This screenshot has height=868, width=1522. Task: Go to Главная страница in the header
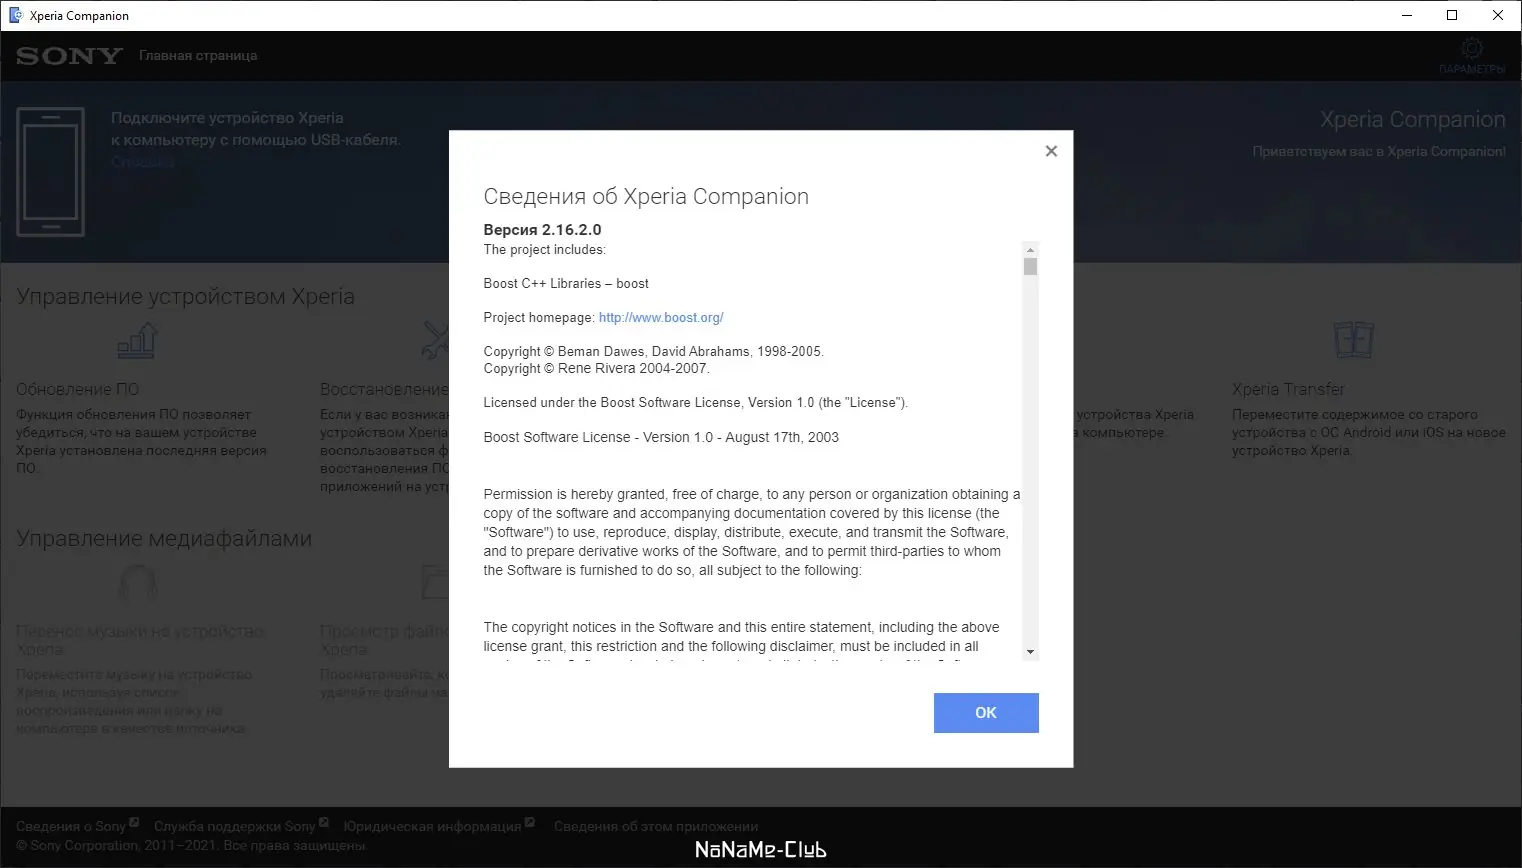pyautogui.click(x=198, y=56)
